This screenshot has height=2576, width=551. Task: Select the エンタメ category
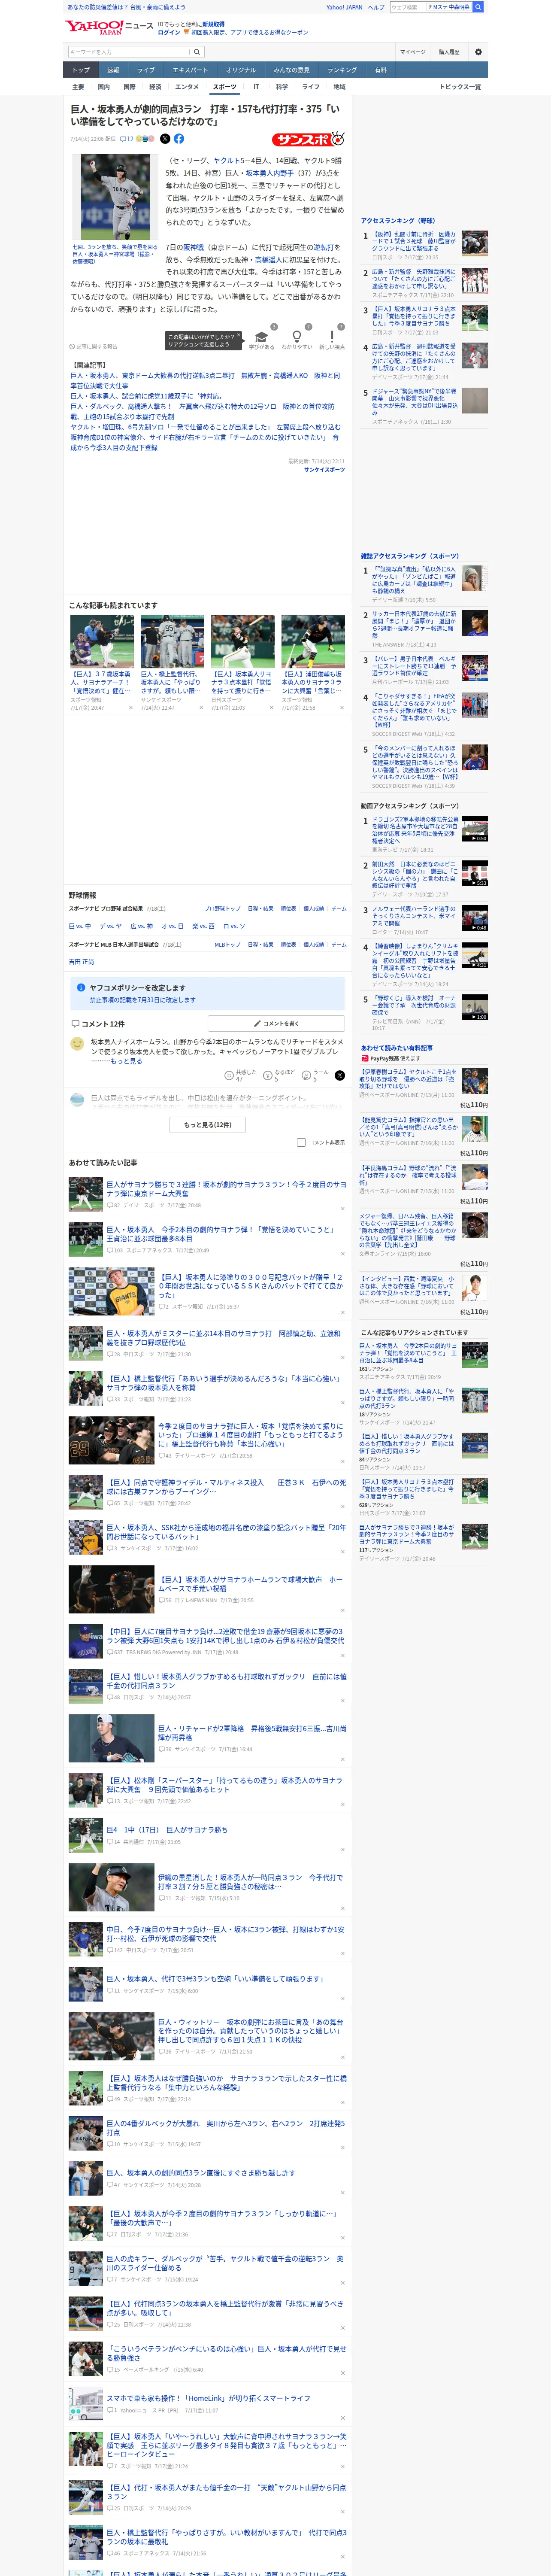187,87
